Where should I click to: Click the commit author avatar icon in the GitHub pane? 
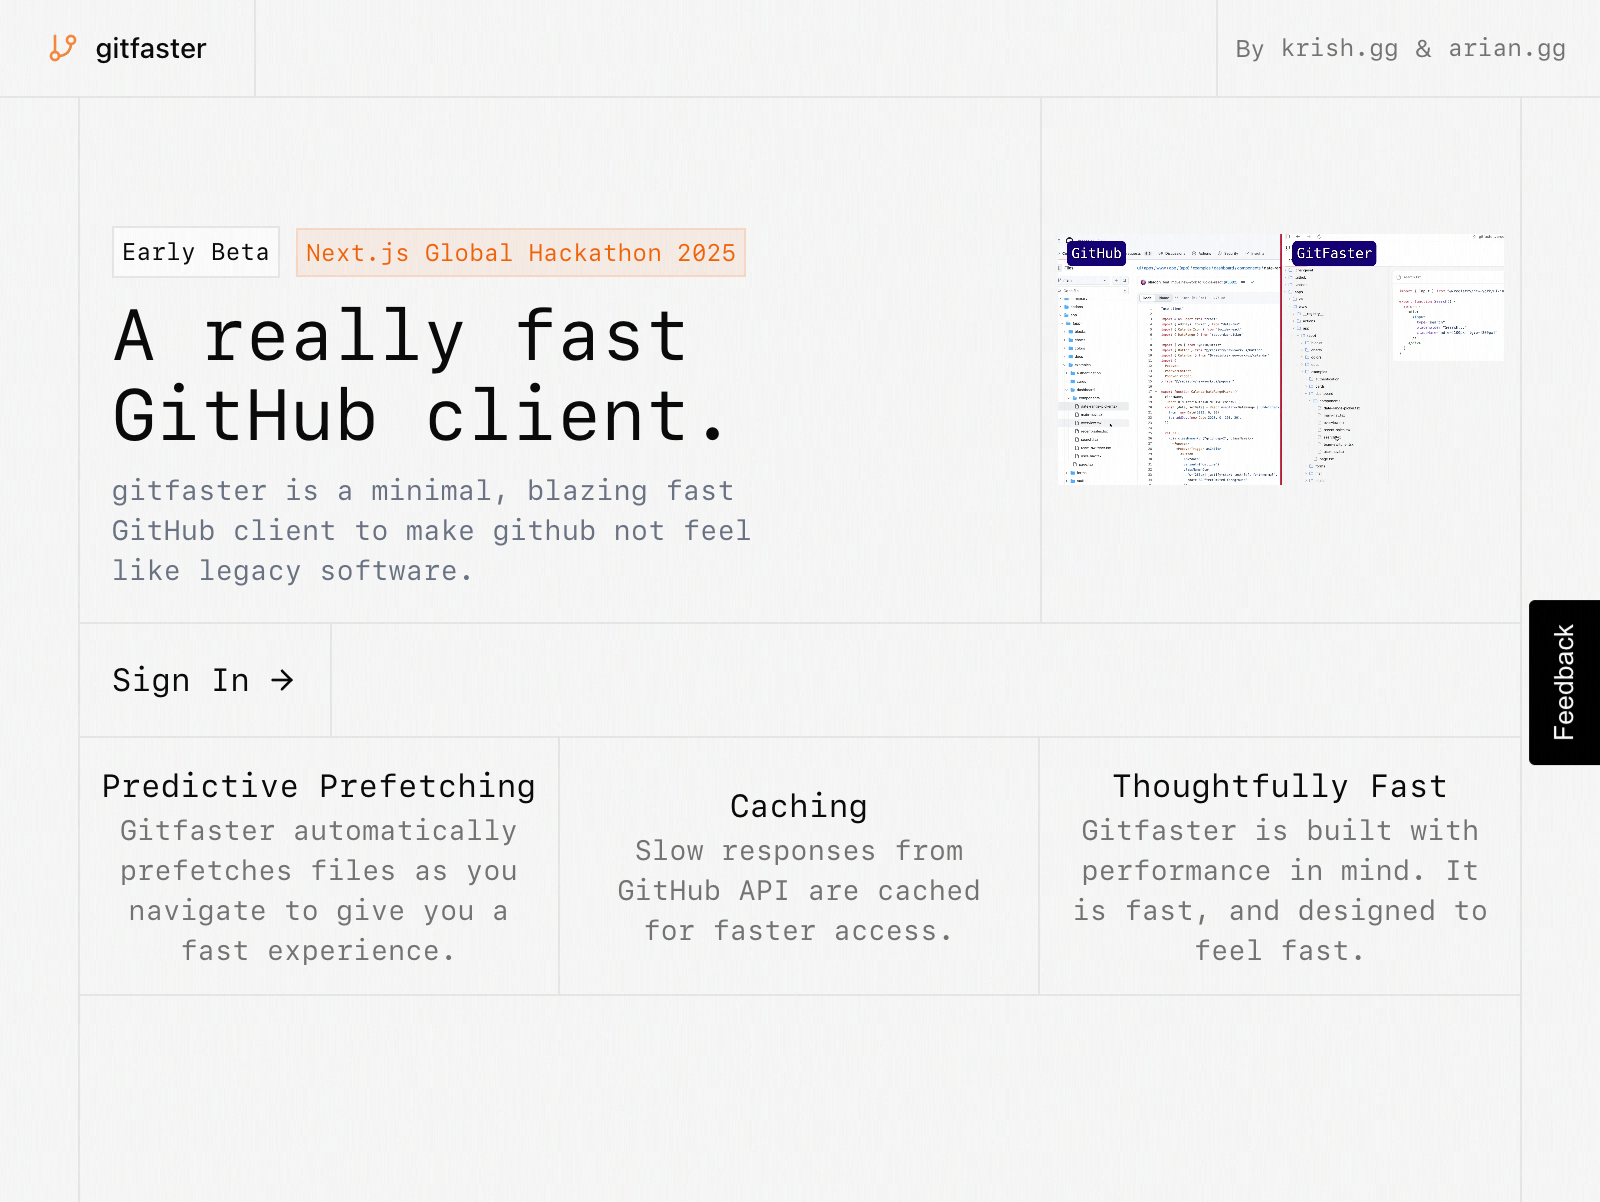[1144, 282]
